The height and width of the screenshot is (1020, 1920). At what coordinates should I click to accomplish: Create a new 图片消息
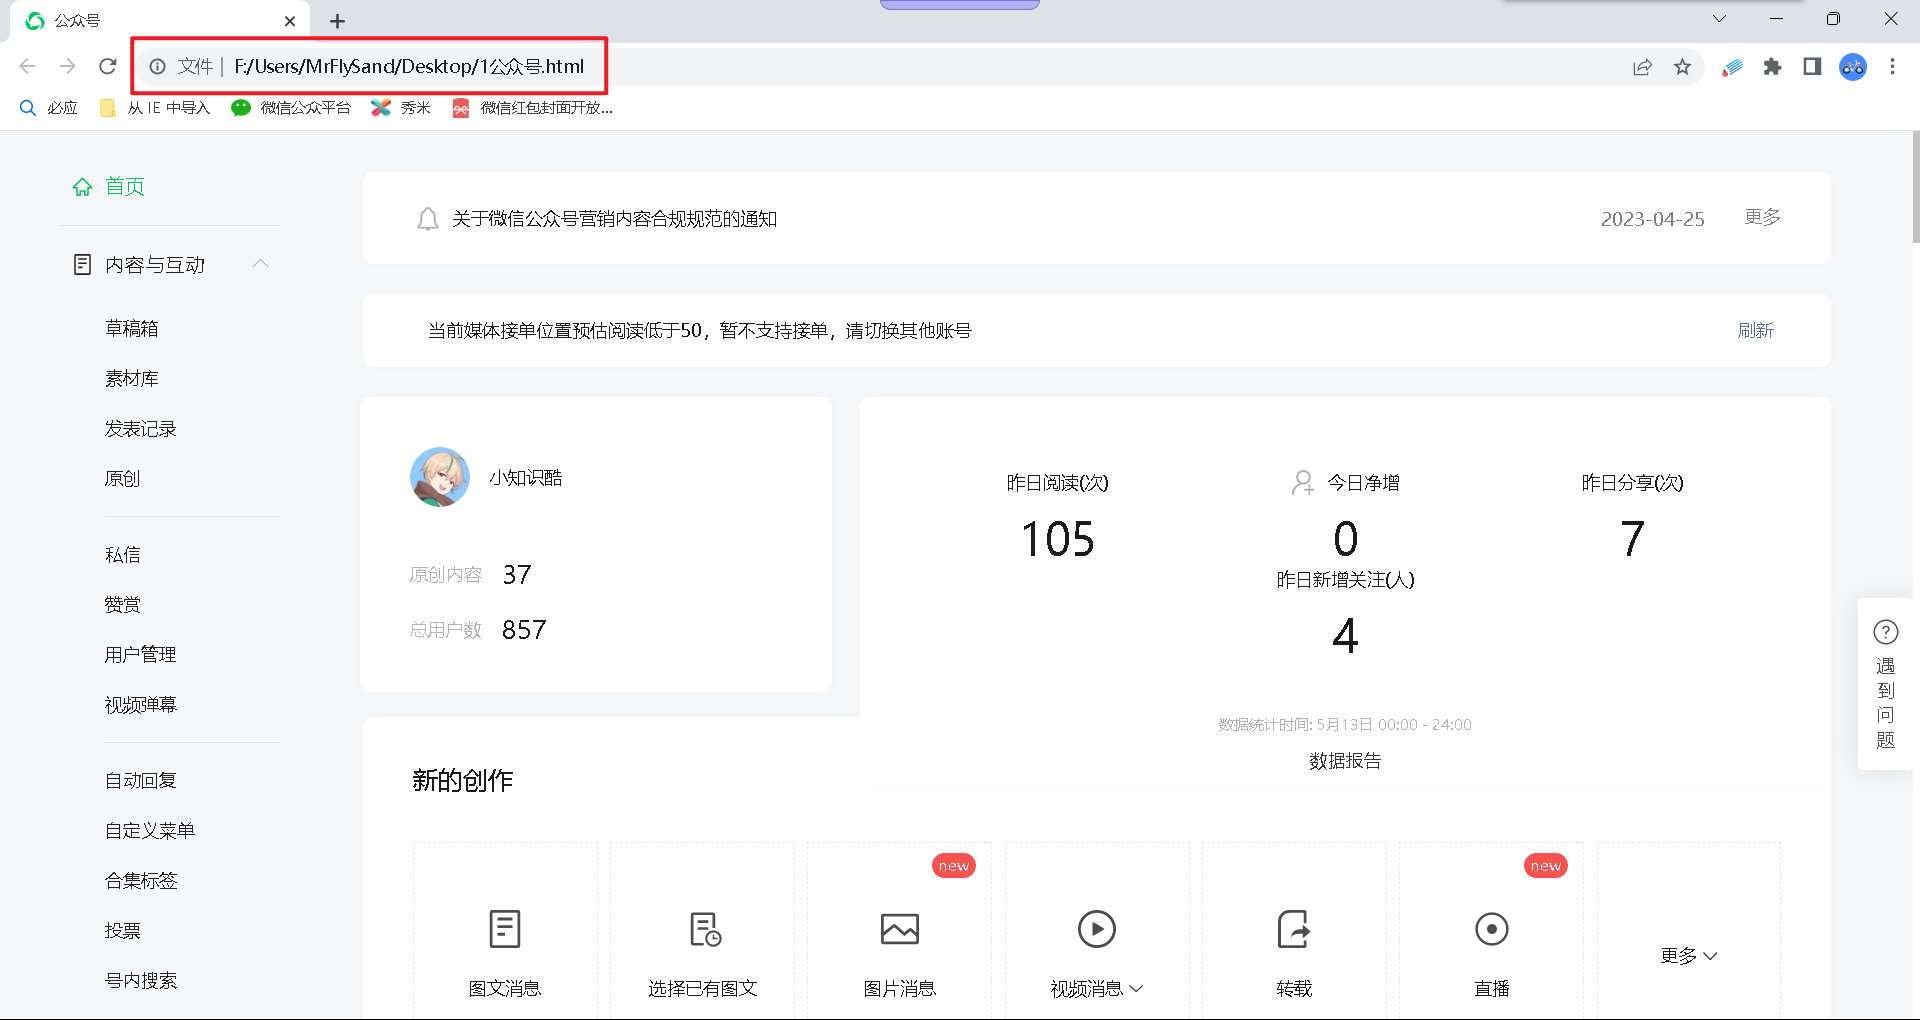(900, 929)
